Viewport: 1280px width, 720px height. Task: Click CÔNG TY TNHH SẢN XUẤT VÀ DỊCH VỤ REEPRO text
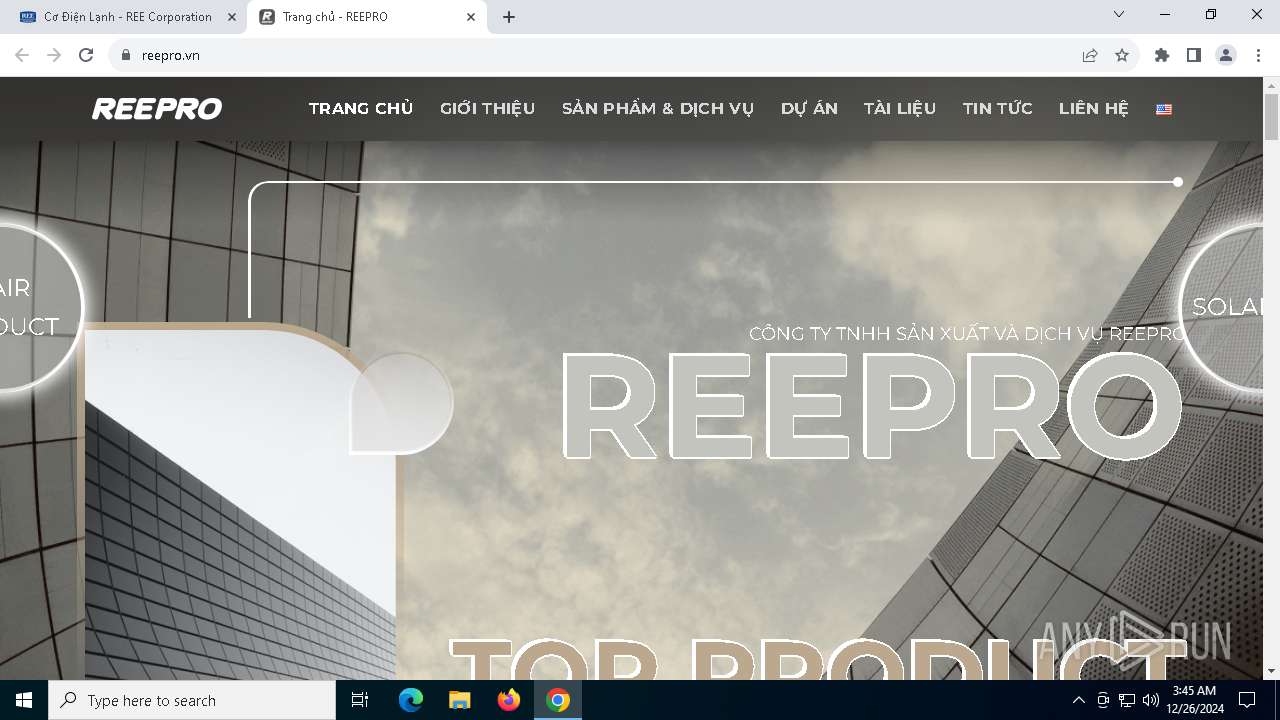tap(967, 333)
